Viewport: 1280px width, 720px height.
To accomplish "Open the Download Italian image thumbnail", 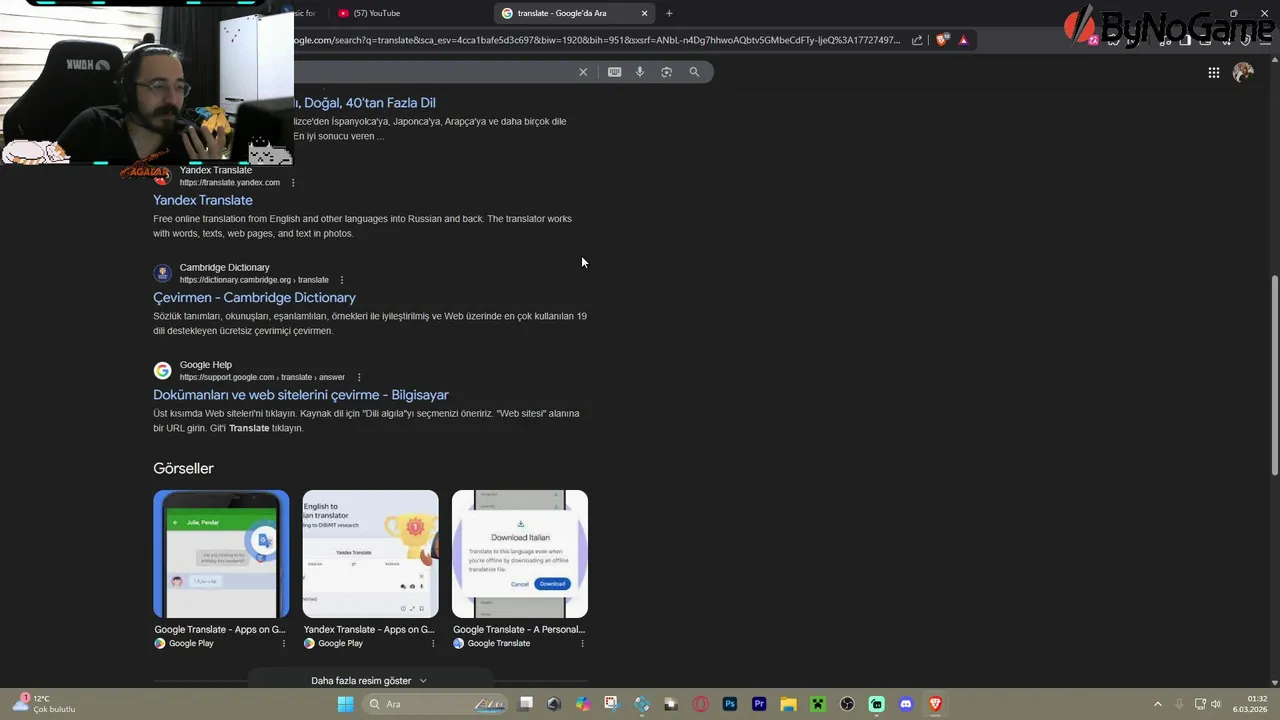I will pyautogui.click(x=520, y=554).
